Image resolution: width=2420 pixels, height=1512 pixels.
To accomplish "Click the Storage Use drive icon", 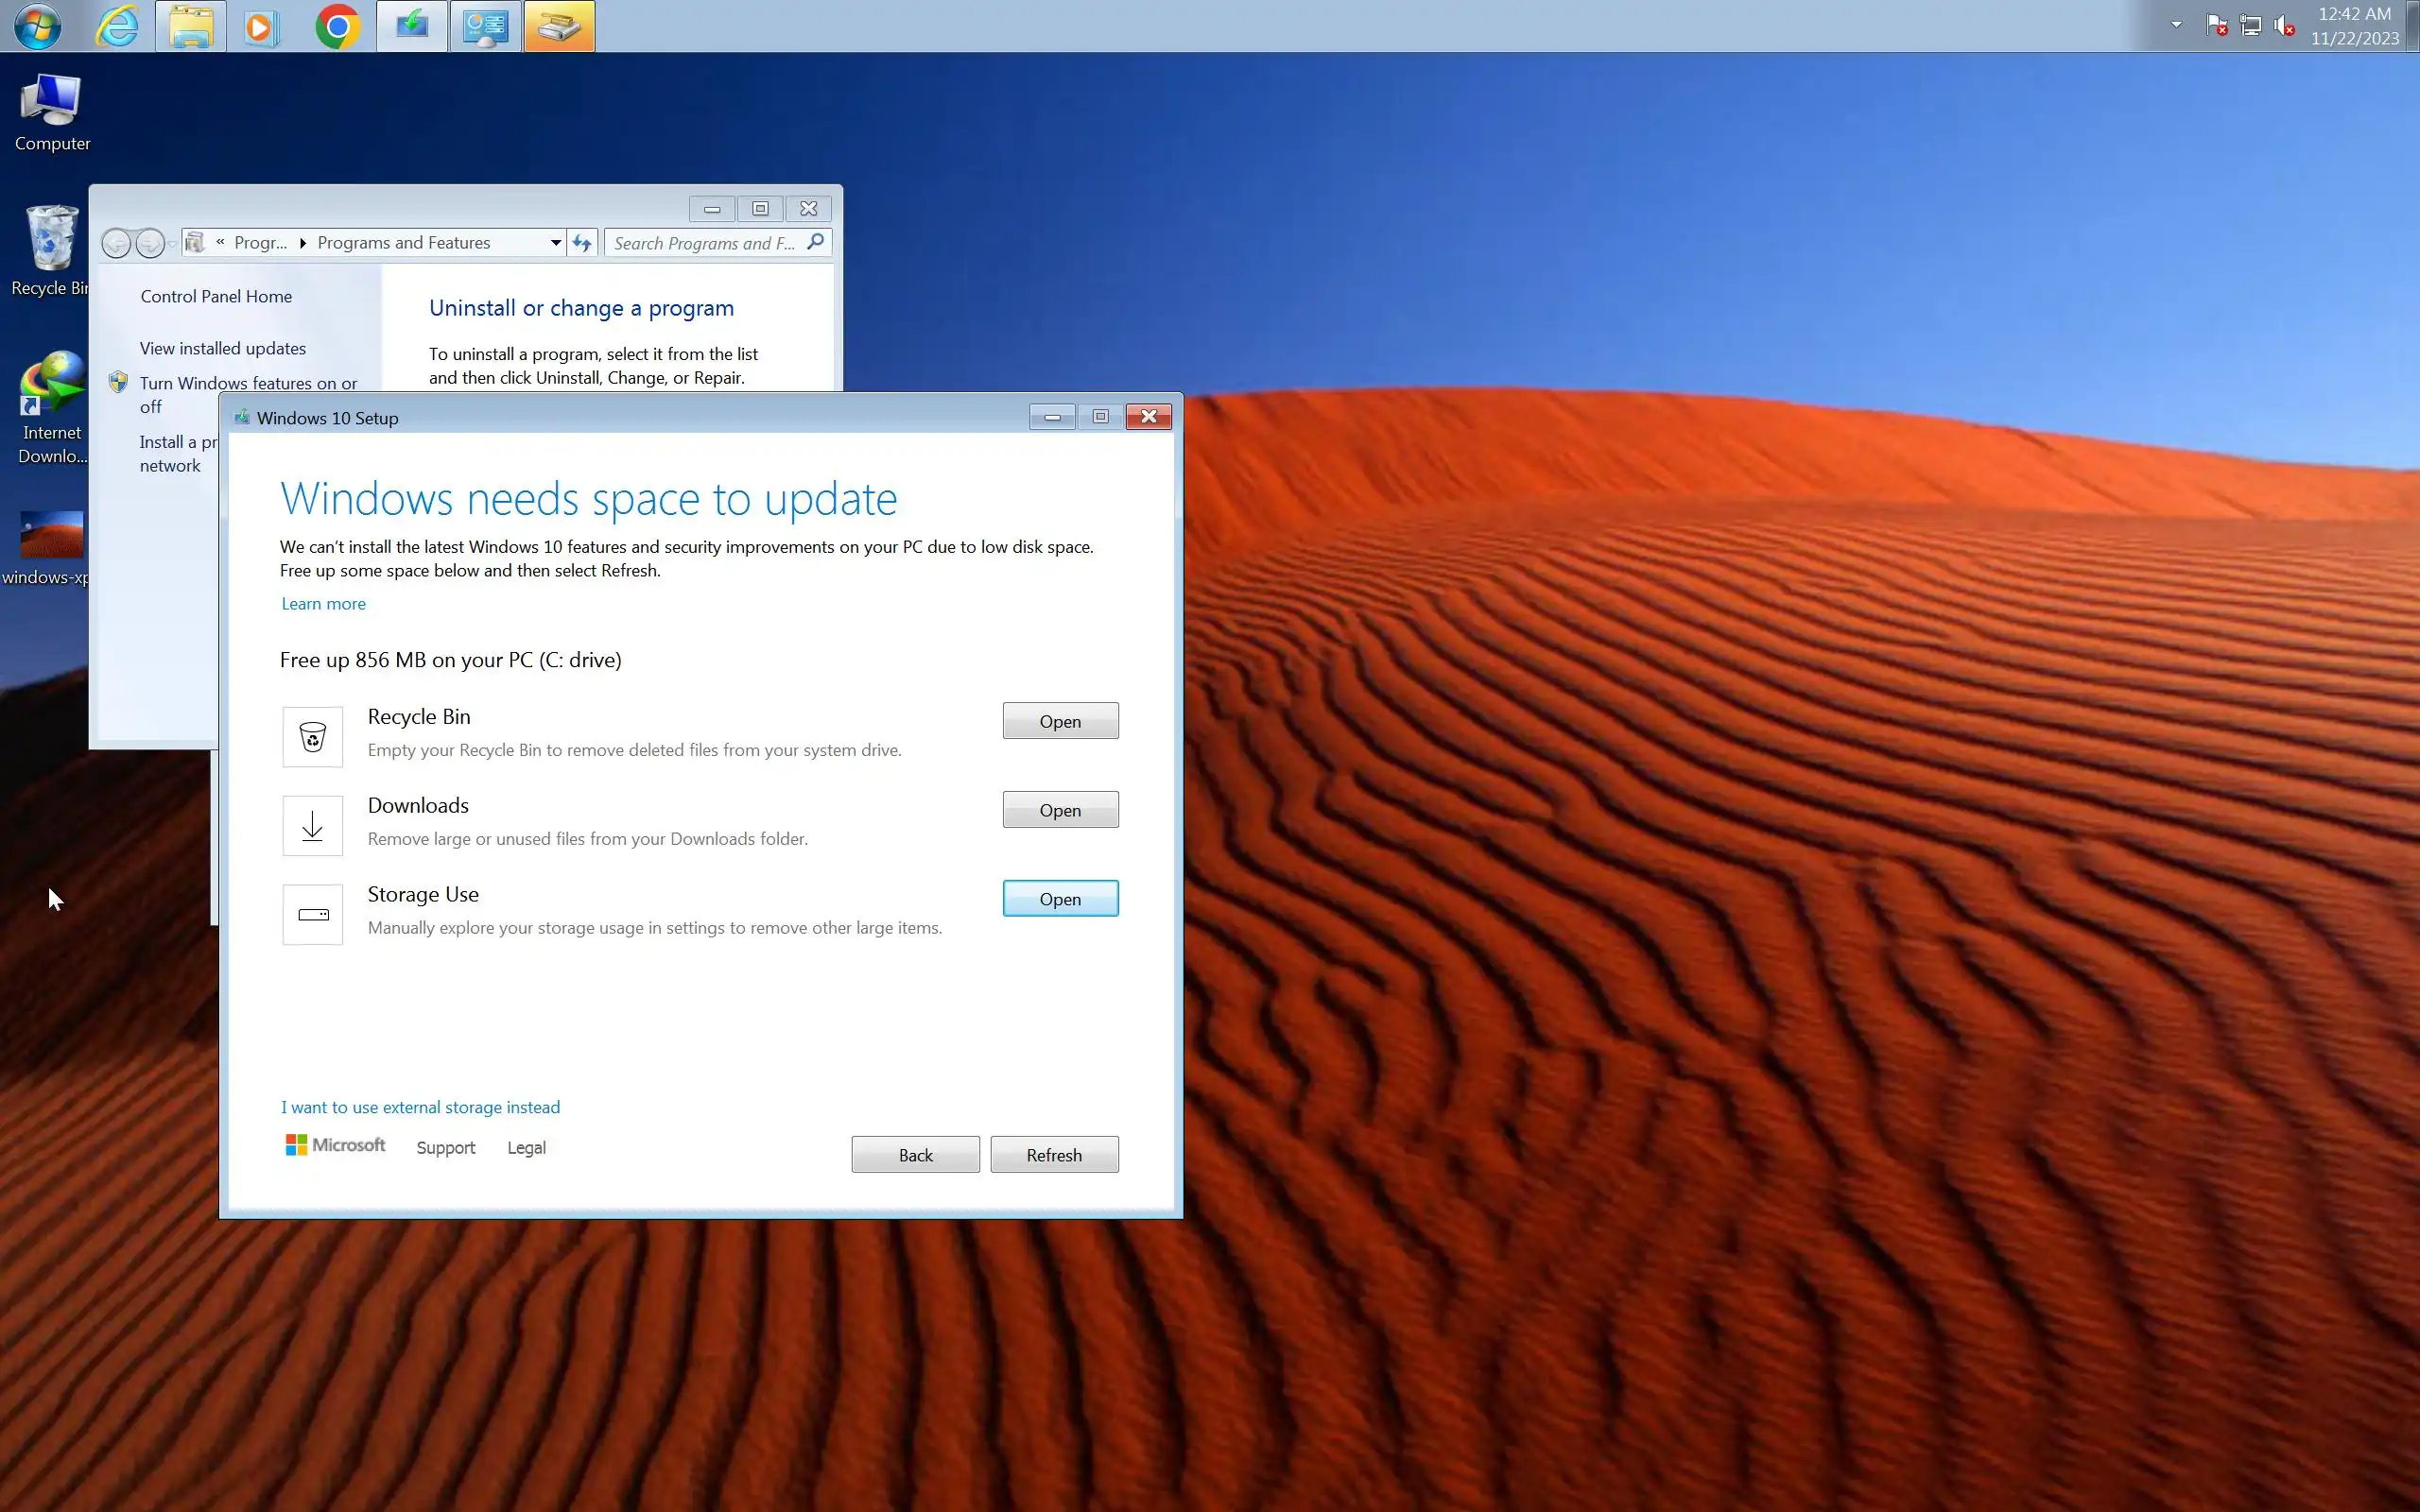I will [313, 914].
